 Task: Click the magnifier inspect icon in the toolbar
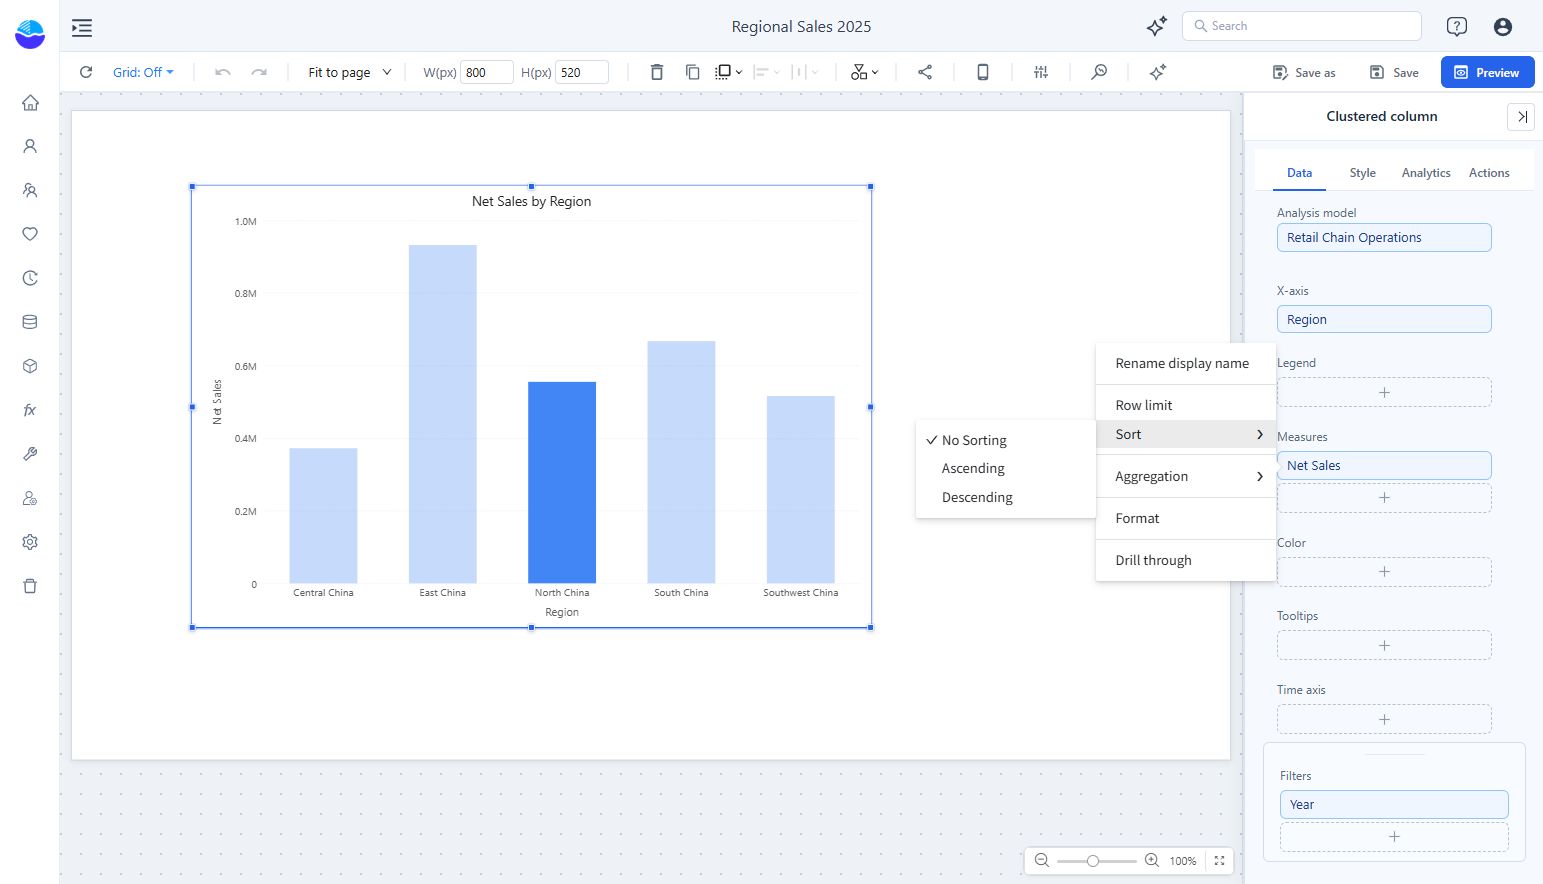(1099, 72)
